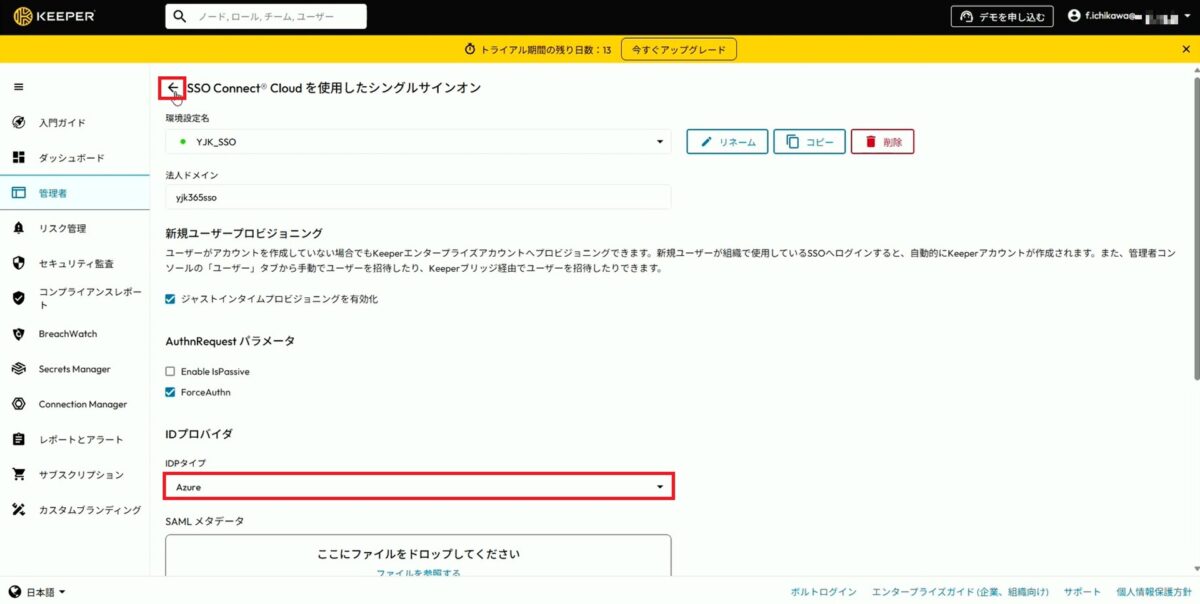Open BreachWatch from the sidebar
Viewport: 1200px width, 604px height.
point(17,333)
